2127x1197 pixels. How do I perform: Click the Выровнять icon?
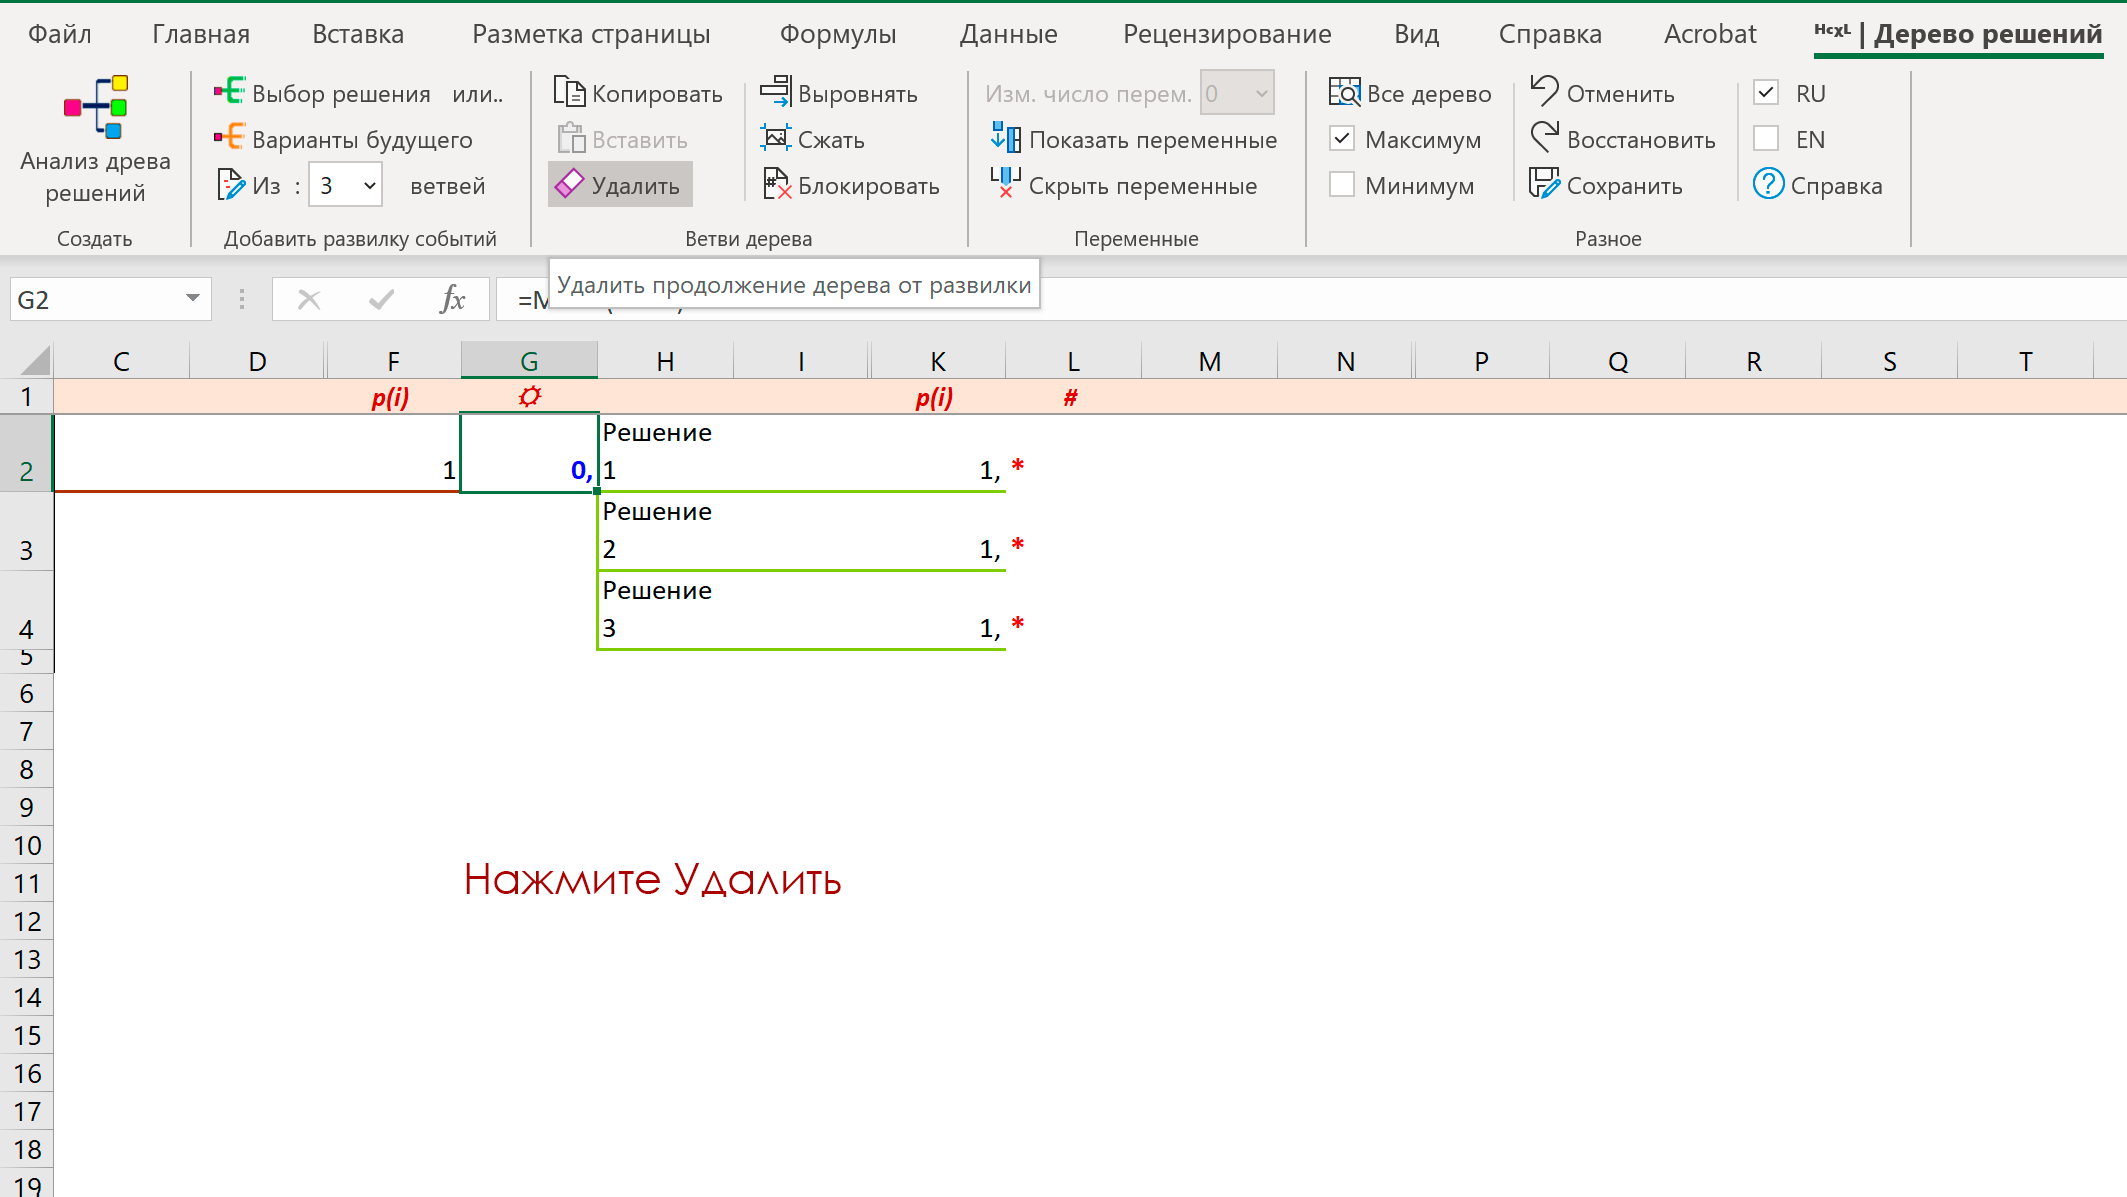(775, 92)
